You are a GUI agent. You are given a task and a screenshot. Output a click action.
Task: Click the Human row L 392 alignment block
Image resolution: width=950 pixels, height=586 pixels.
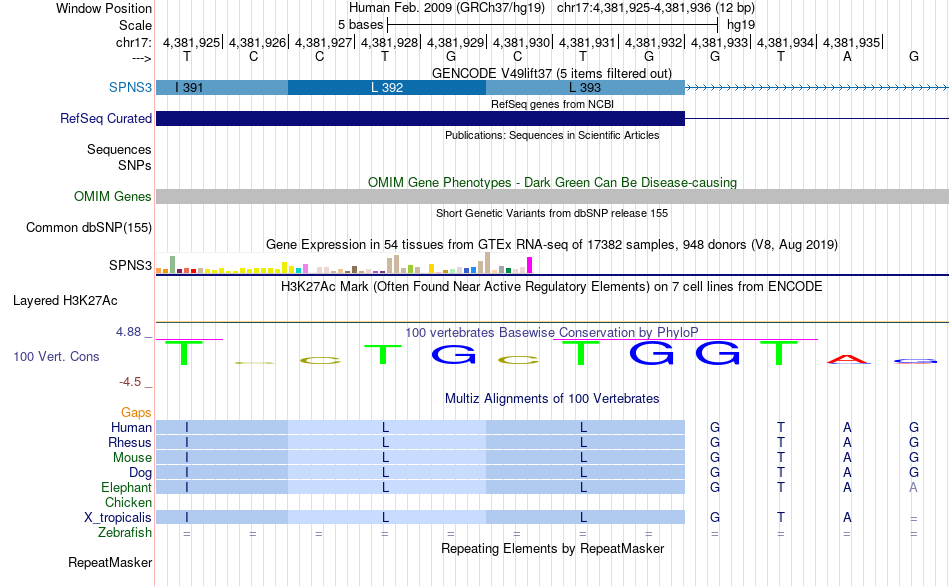coord(387,427)
